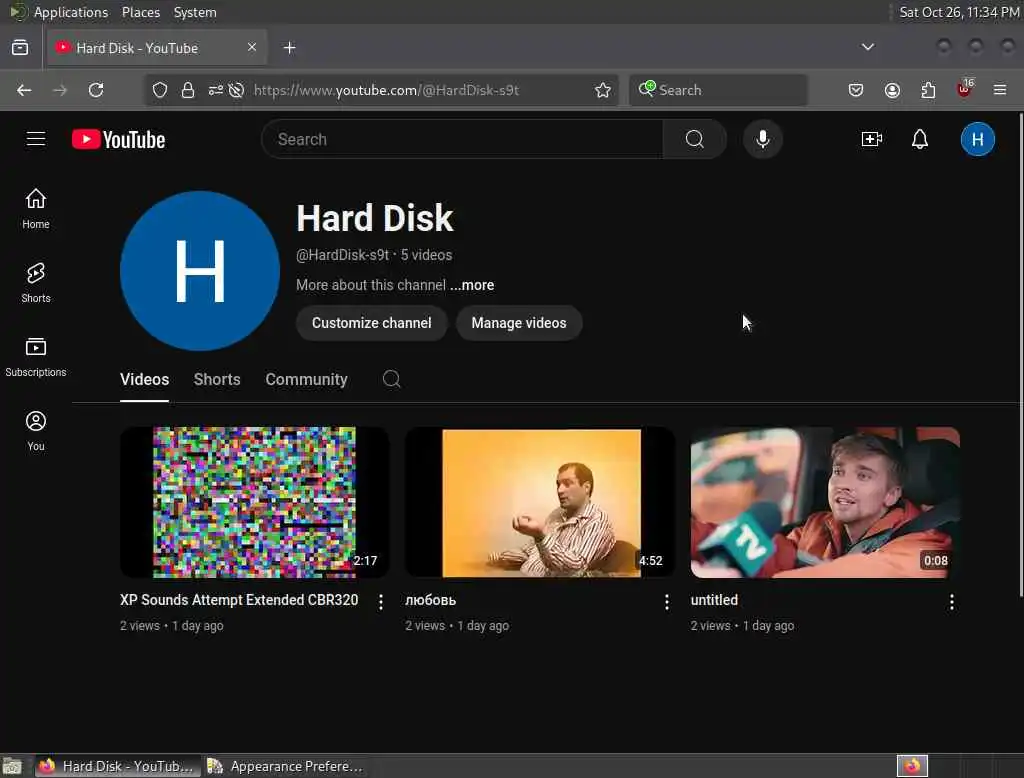Open the Create video icon
The width and height of the screenshot is (1024, 778).
click(x=872, y=139)
